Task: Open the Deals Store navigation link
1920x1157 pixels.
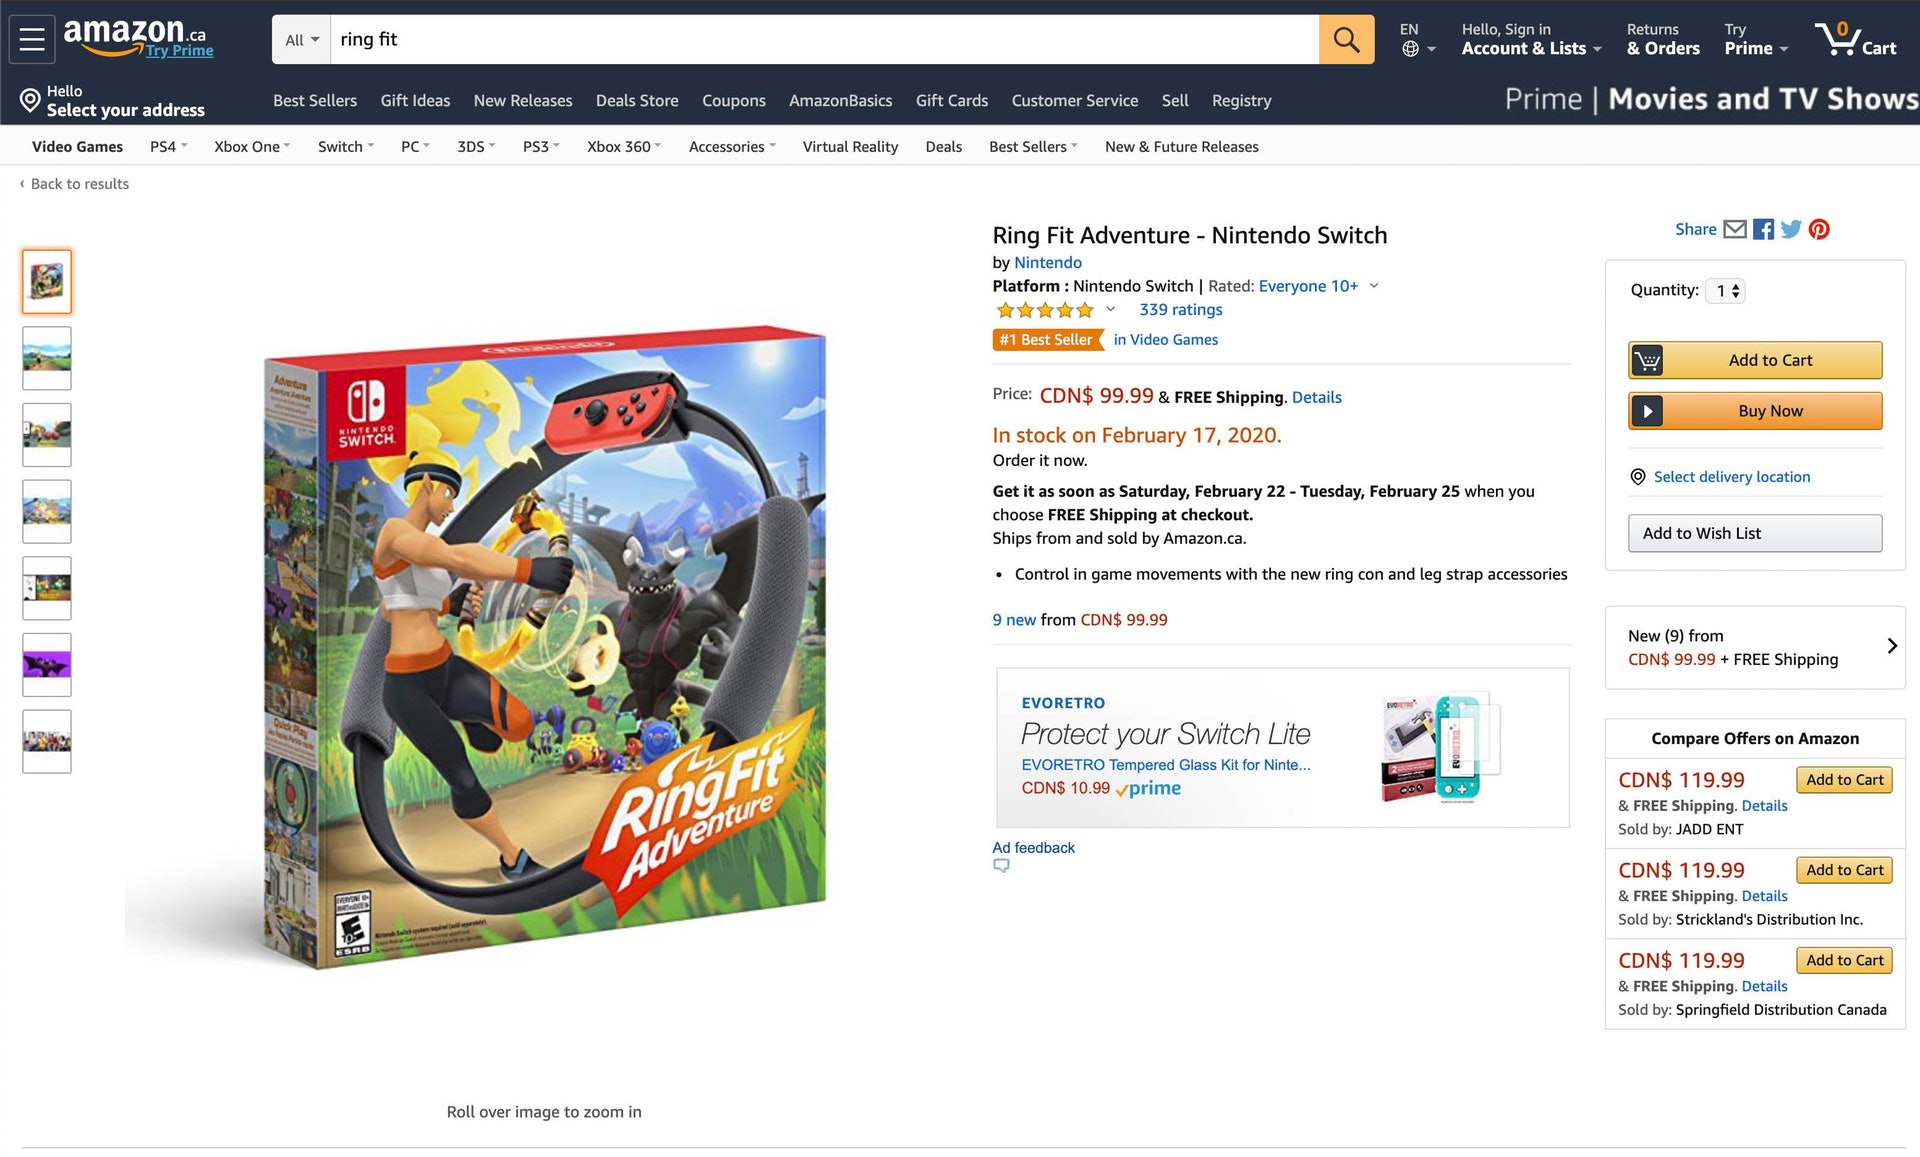Action: click(637, 101)
